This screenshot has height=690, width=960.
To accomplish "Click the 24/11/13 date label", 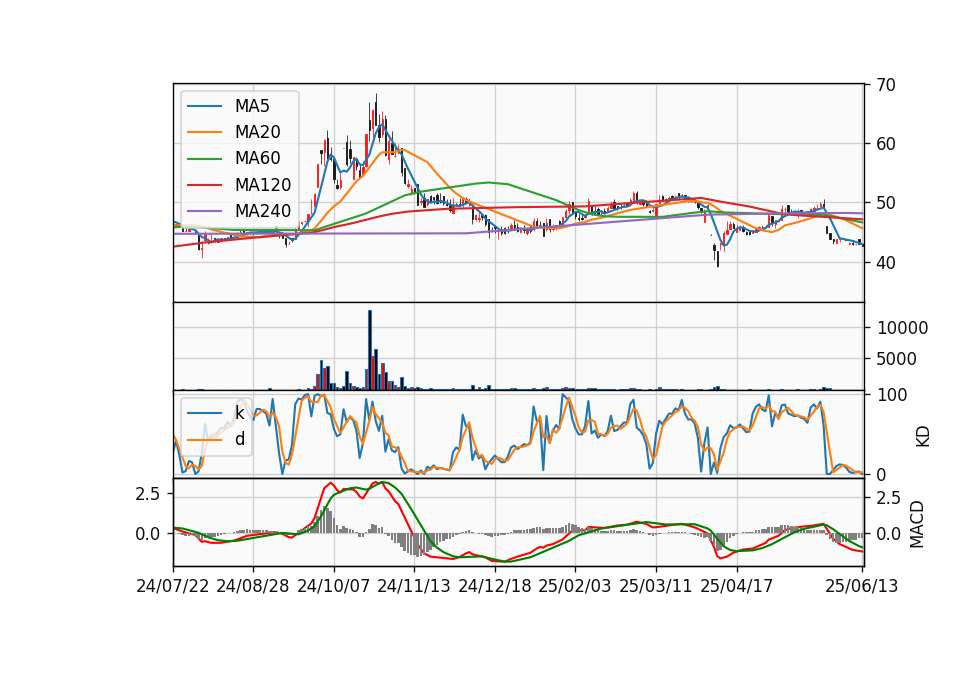I will pyautogui.click(x=414, y=586).
